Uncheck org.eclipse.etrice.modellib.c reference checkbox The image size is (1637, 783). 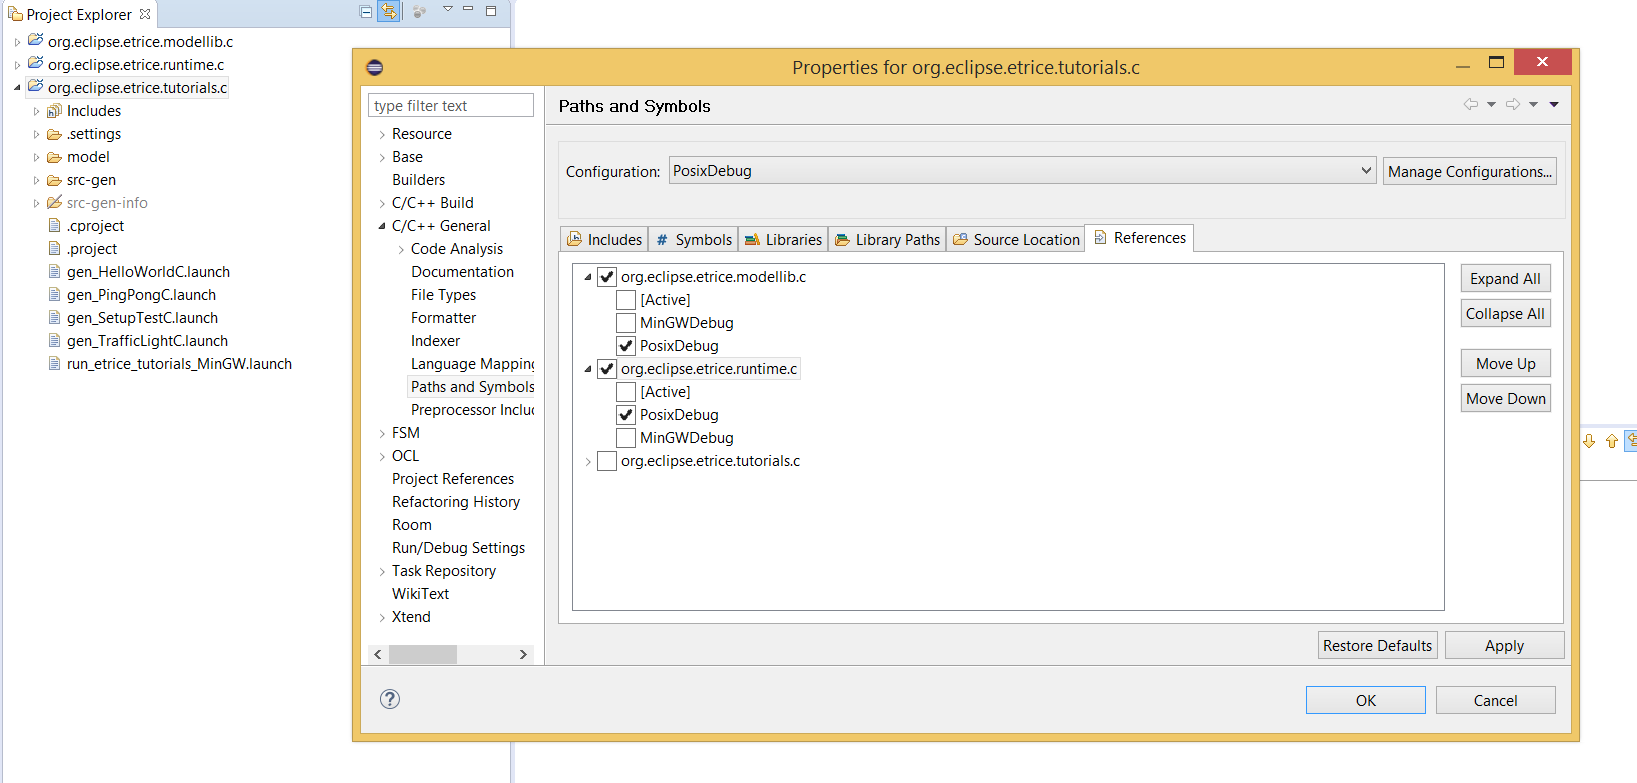pyautogui.click(x=607, y=277)
